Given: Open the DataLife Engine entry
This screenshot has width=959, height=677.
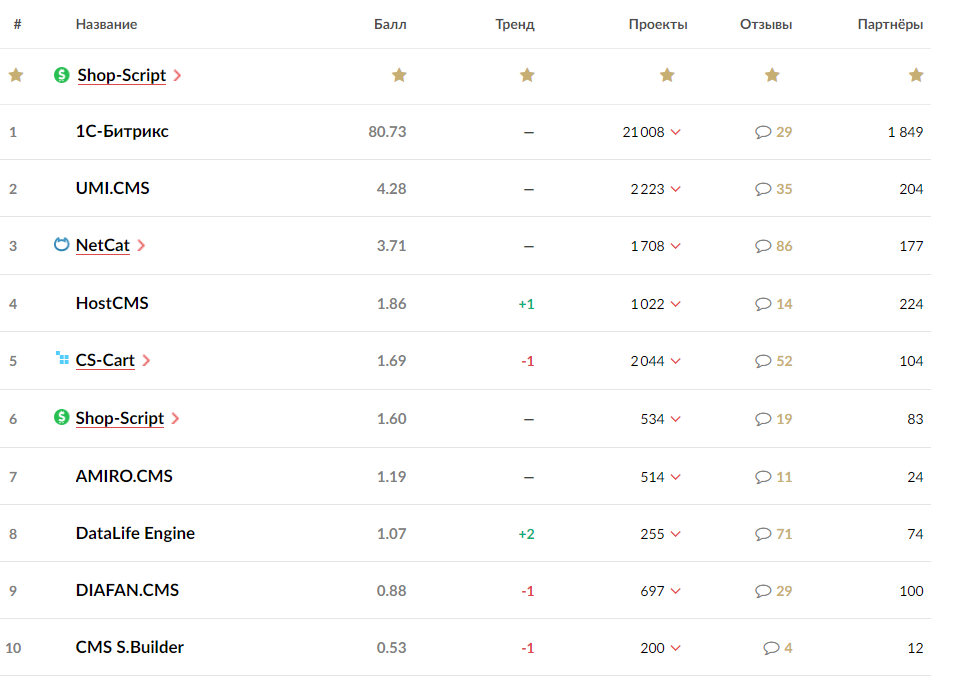Looking at the screenshot, I should (x=135, y=533).
